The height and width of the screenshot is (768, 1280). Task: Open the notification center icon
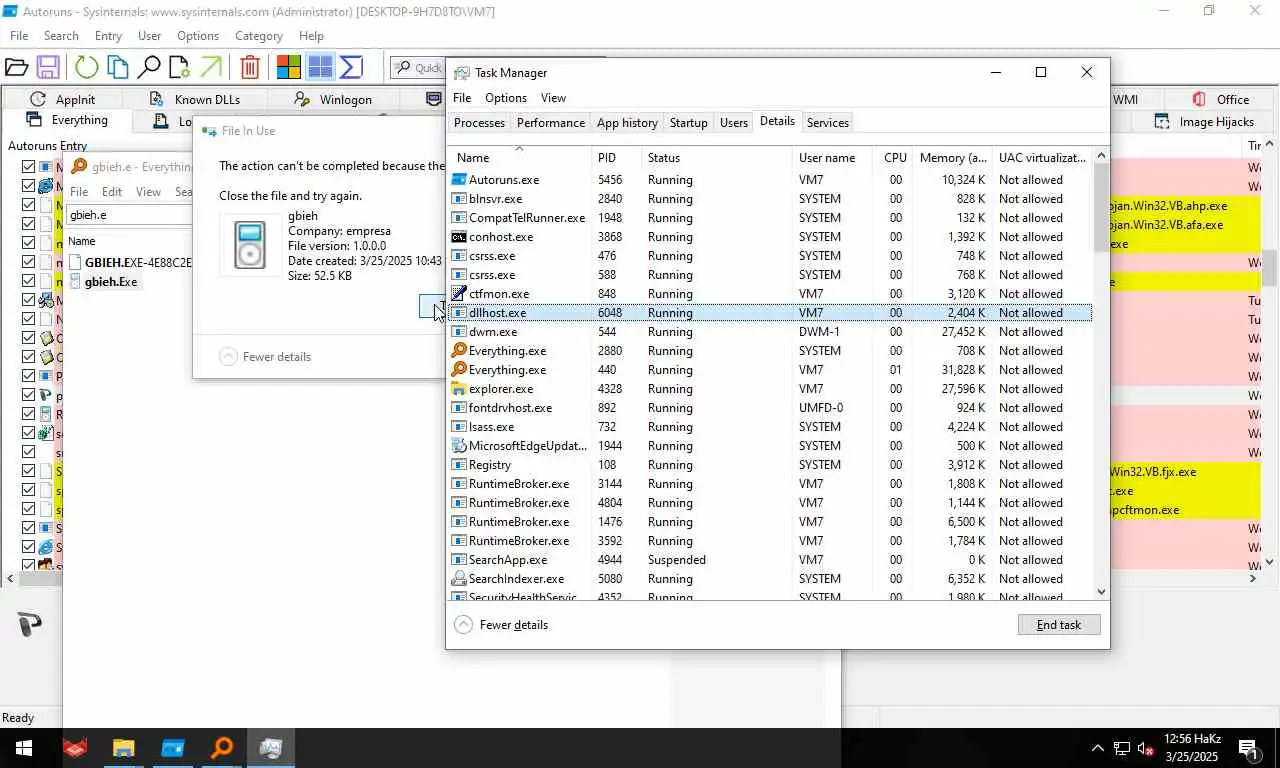pyautogui.click(x=1248, y=748)
